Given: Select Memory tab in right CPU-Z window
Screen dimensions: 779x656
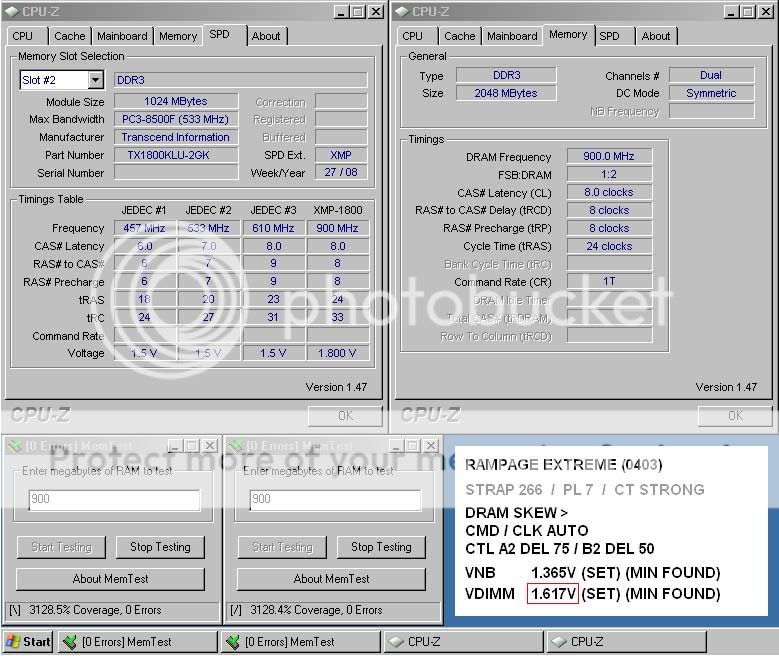Looking at the screenshot, I should click(568, 35).
